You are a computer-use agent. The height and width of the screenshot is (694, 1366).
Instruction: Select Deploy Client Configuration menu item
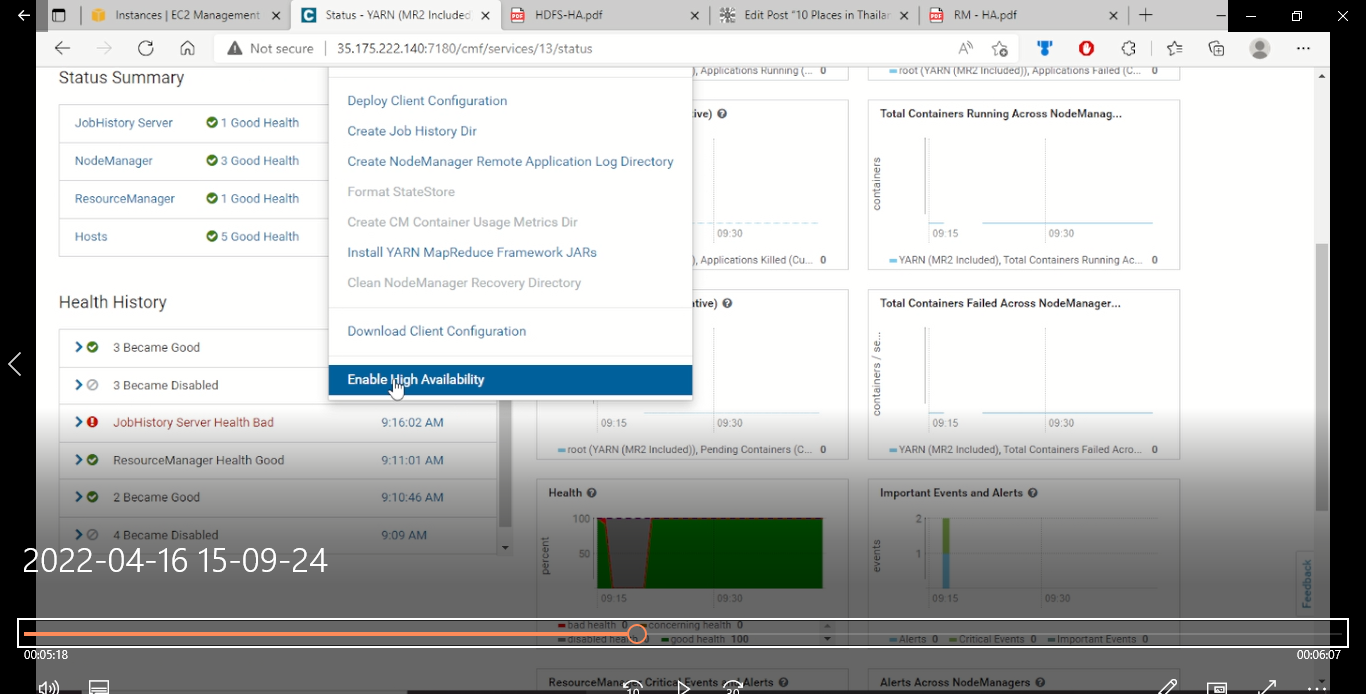click(427, 101)
